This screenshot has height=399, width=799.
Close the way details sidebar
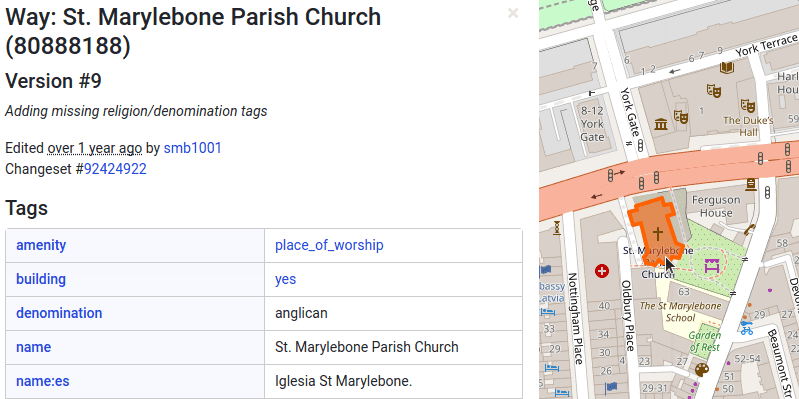point(513,13)
